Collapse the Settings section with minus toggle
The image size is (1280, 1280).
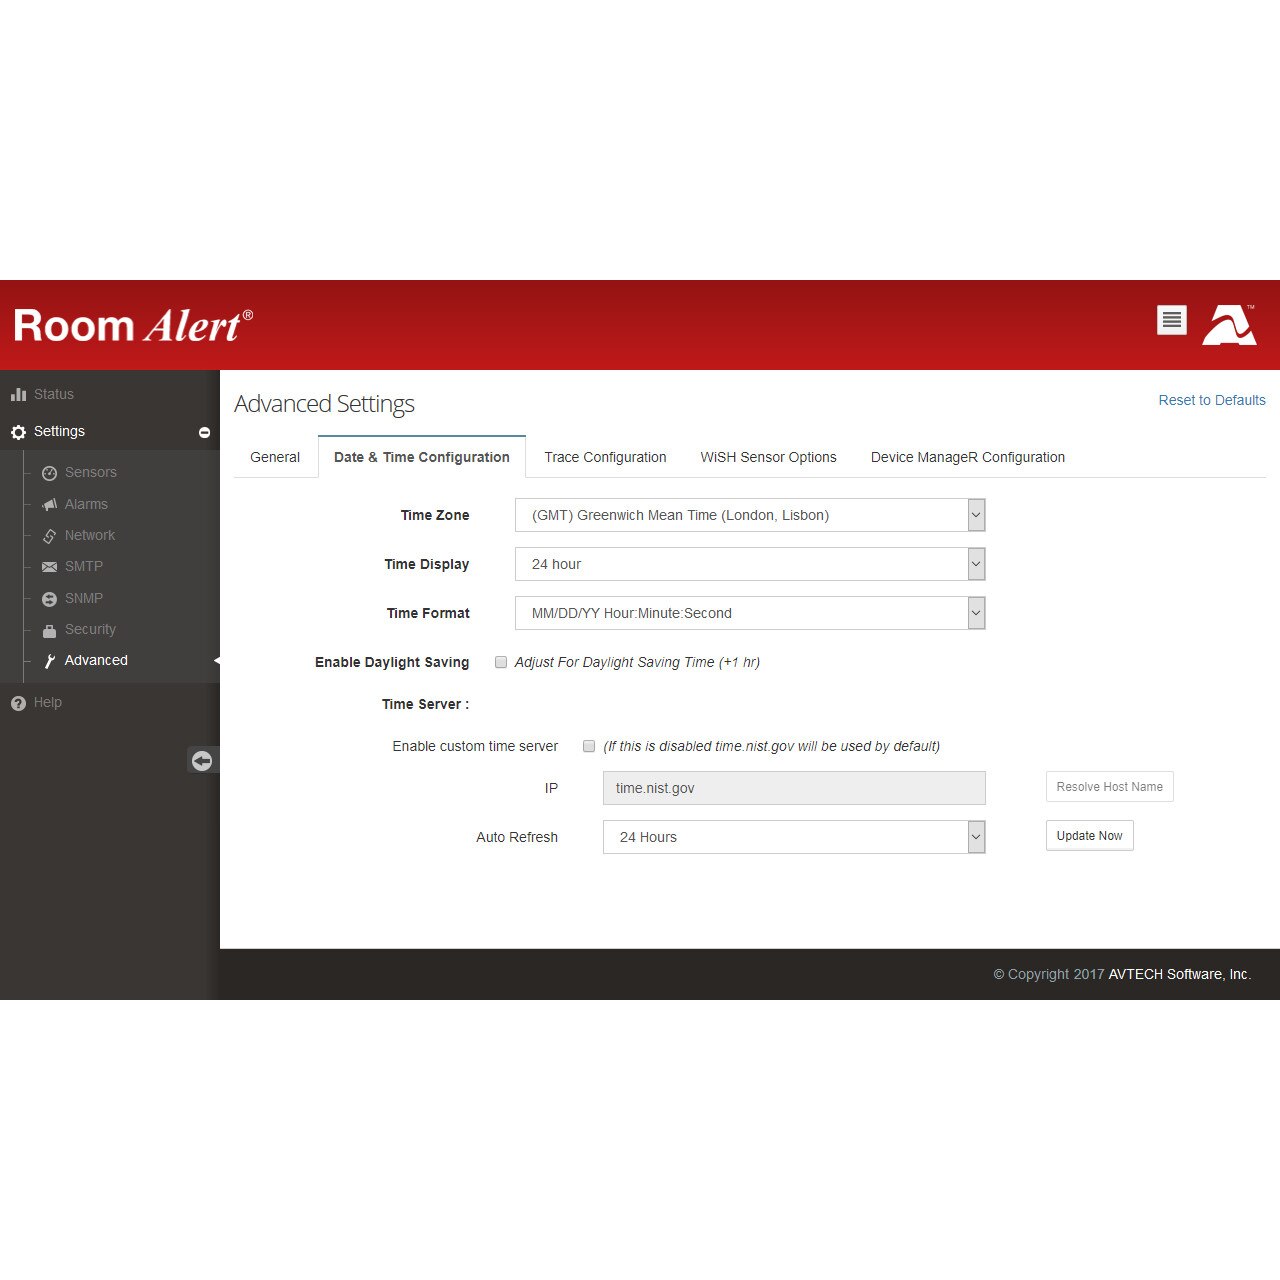pyautogui.click(x=204, y=432)
